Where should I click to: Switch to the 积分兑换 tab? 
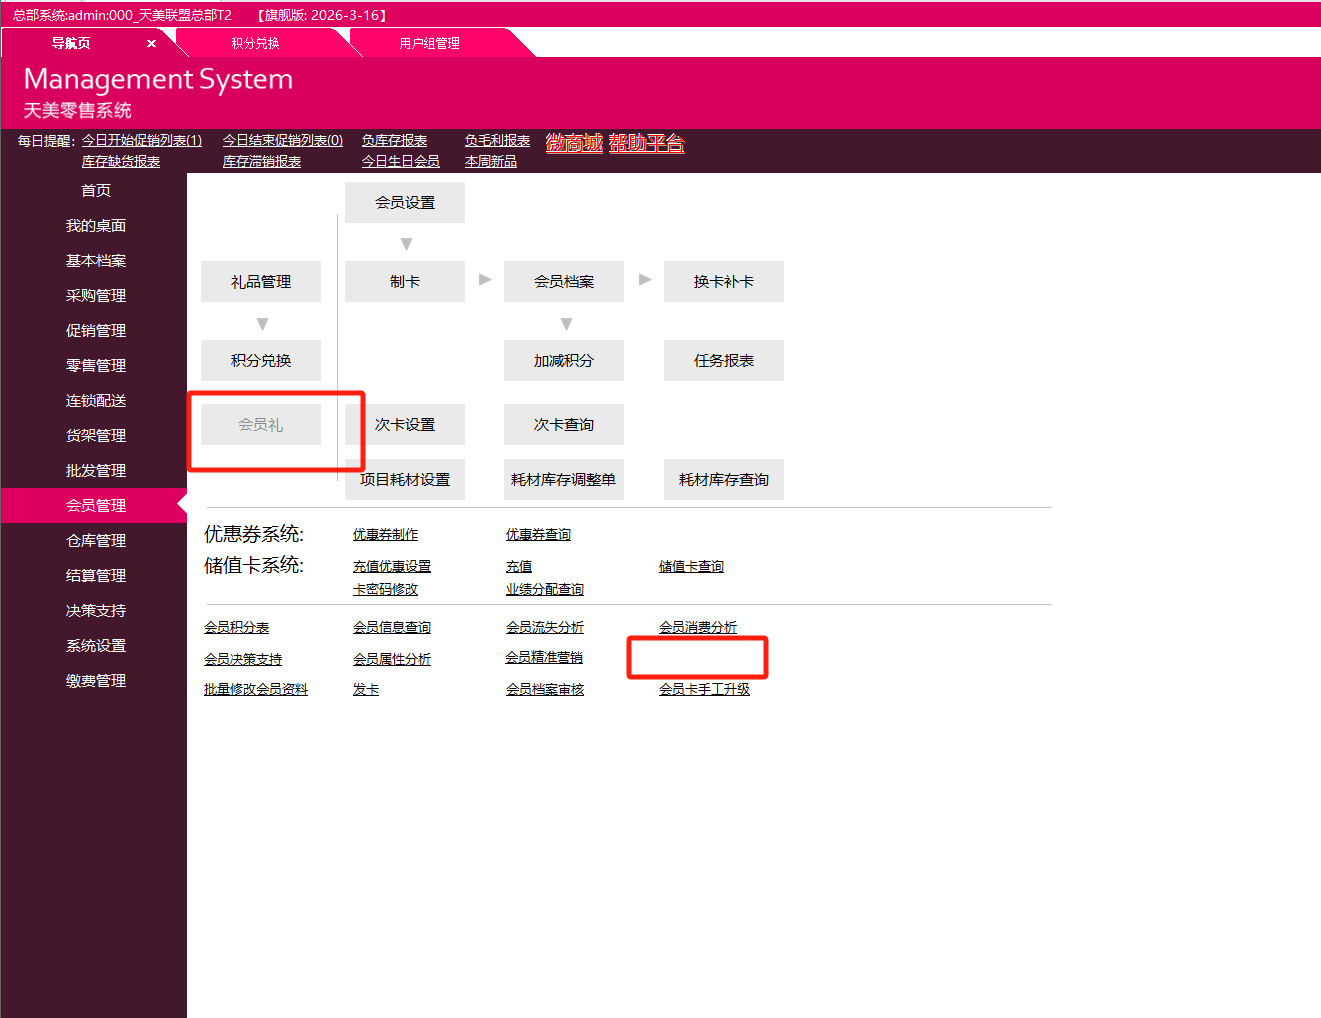[253, 42]
